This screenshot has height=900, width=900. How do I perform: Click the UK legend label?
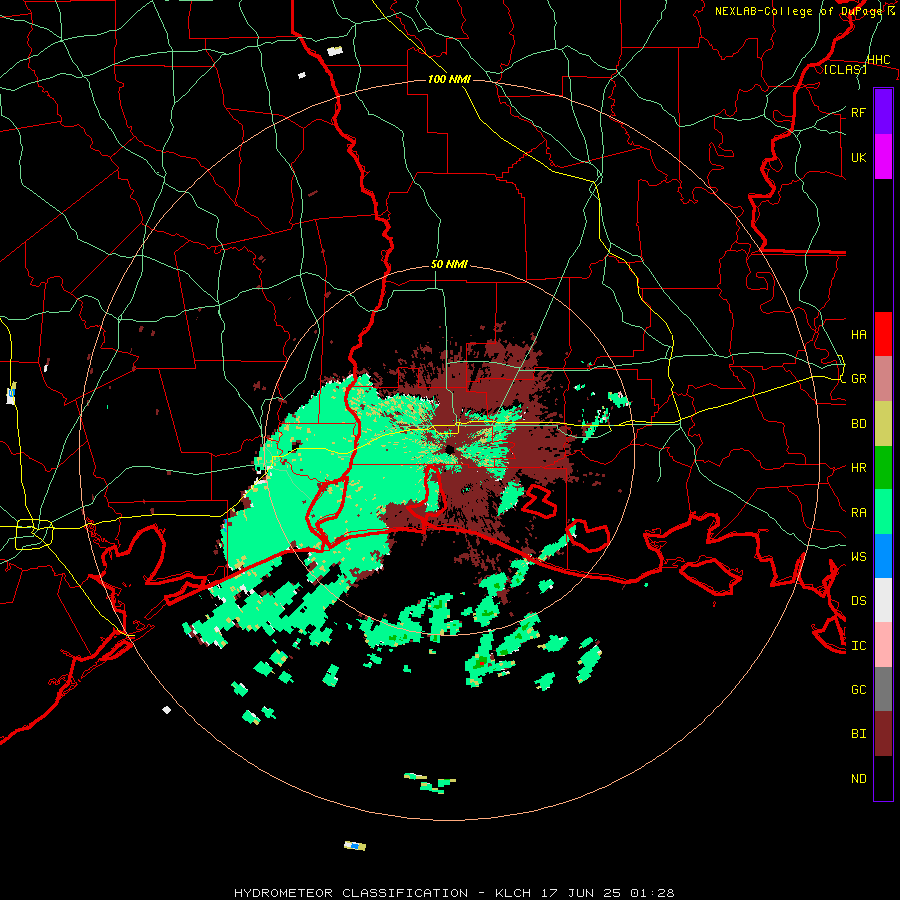coord(858,157)
